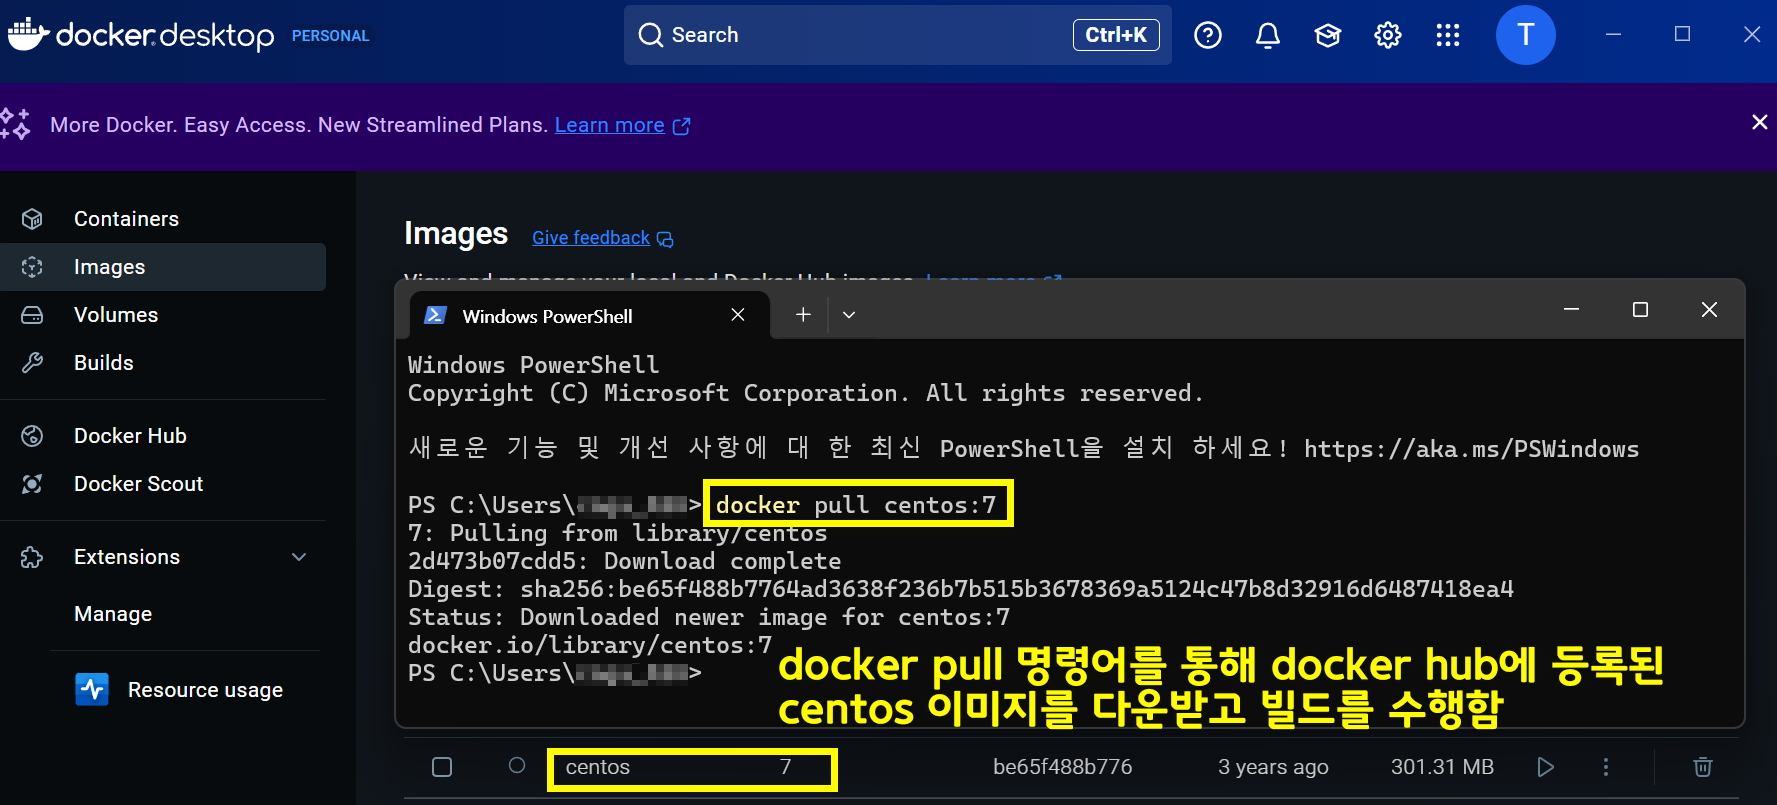Click the Give feedback link
Viewport: 1777px width, 805px height.
[x=591, y=238]
